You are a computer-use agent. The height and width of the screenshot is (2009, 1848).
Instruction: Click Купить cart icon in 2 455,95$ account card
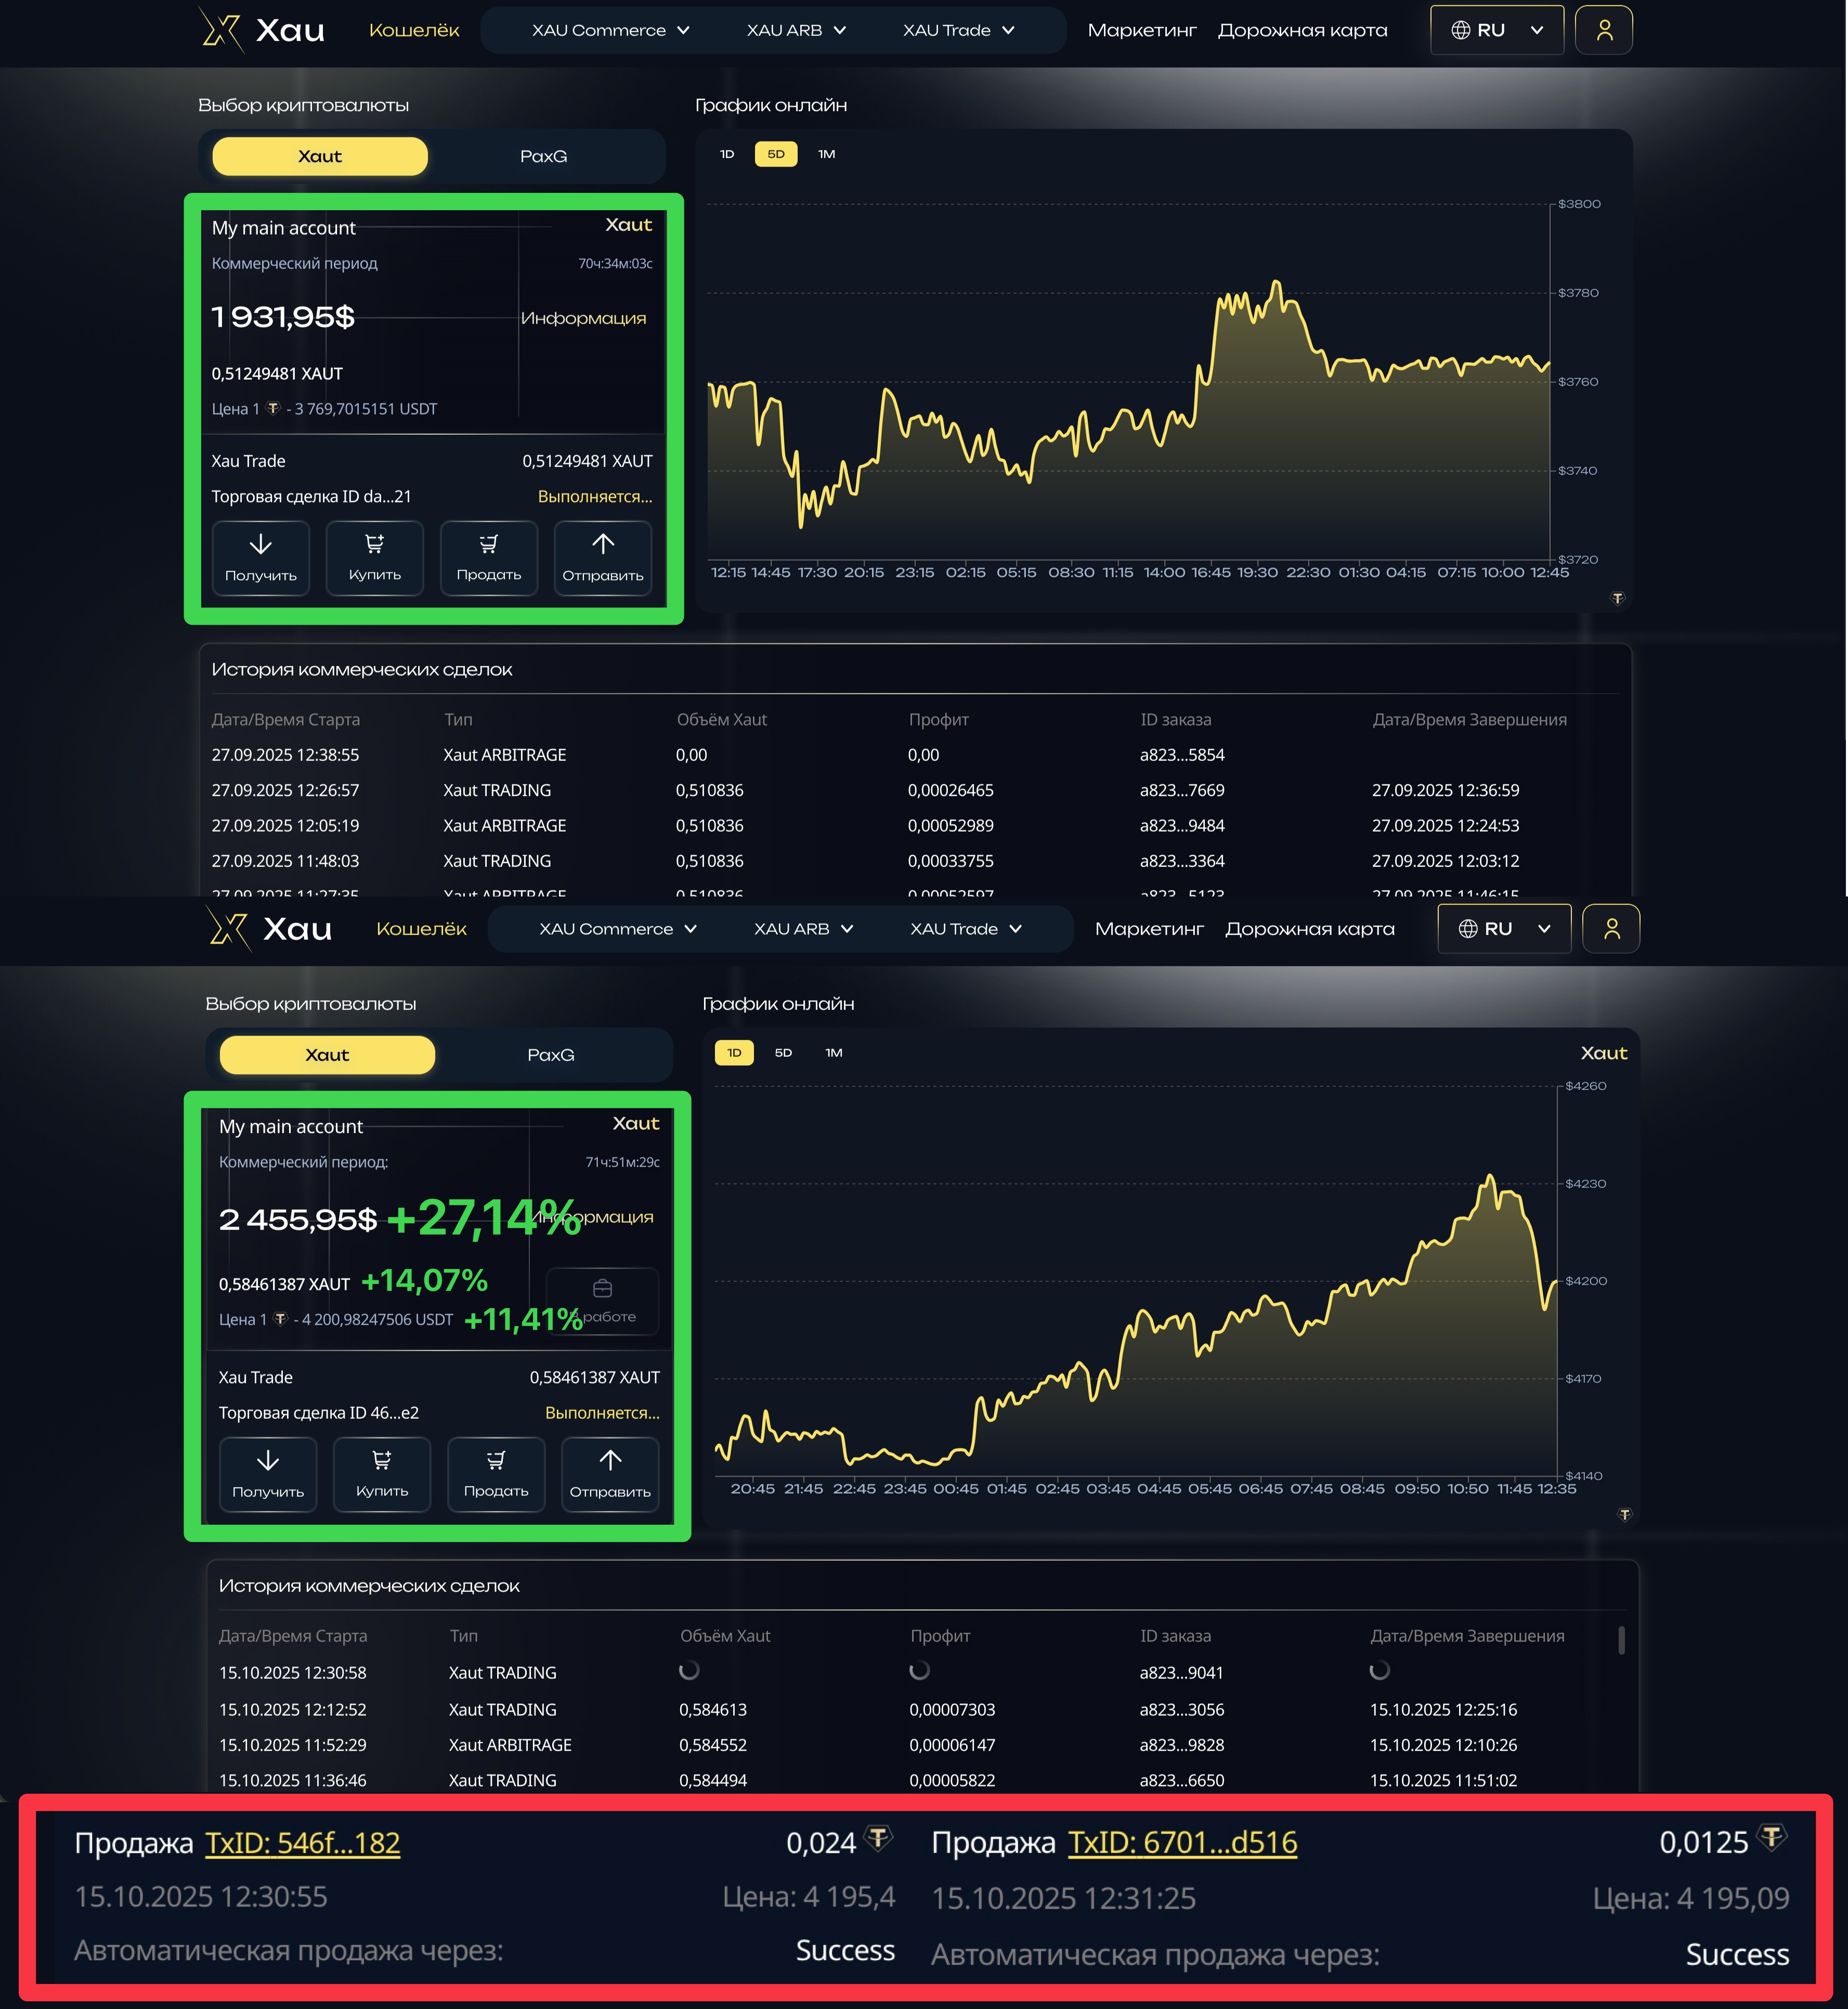[x=382, y=1460]
